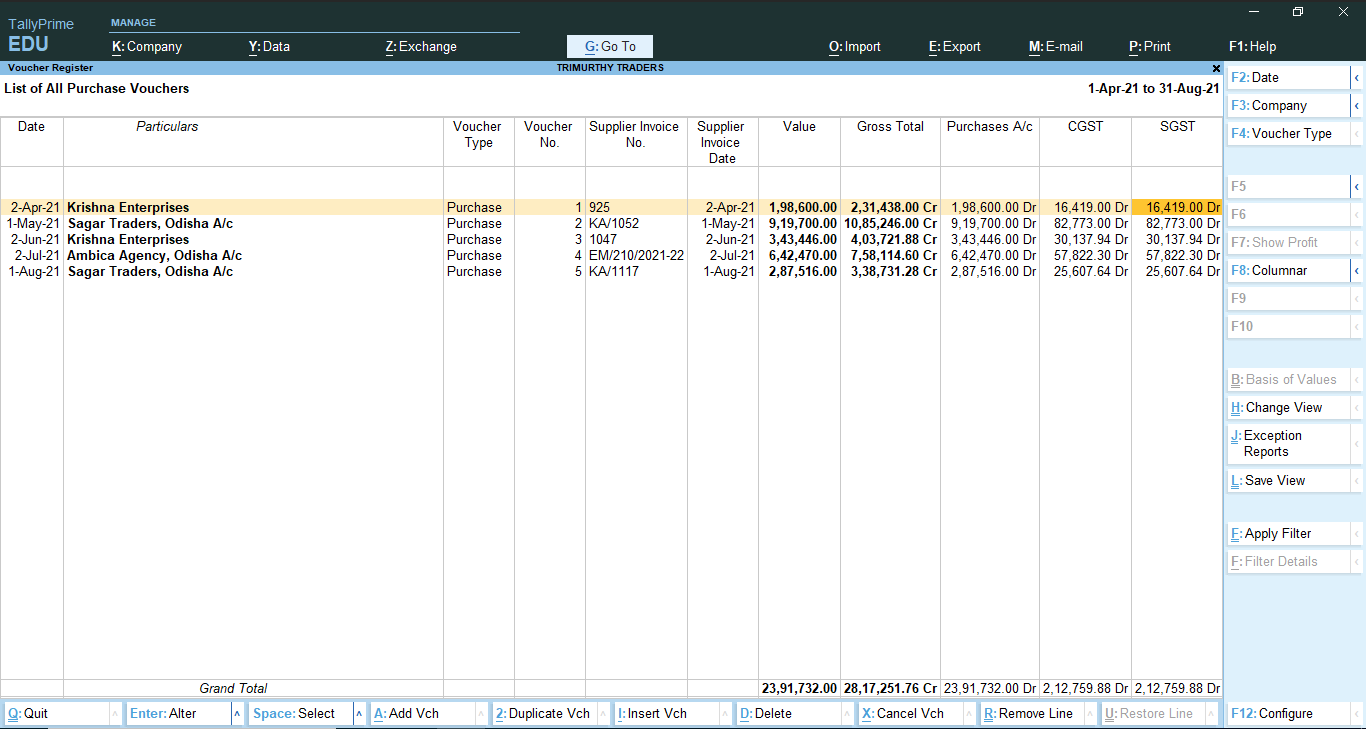This screenshot has width=1366, height=729.
Task: Click the period 1-Apr-21 to 31-Aug-21
Action: (1153, 89)
